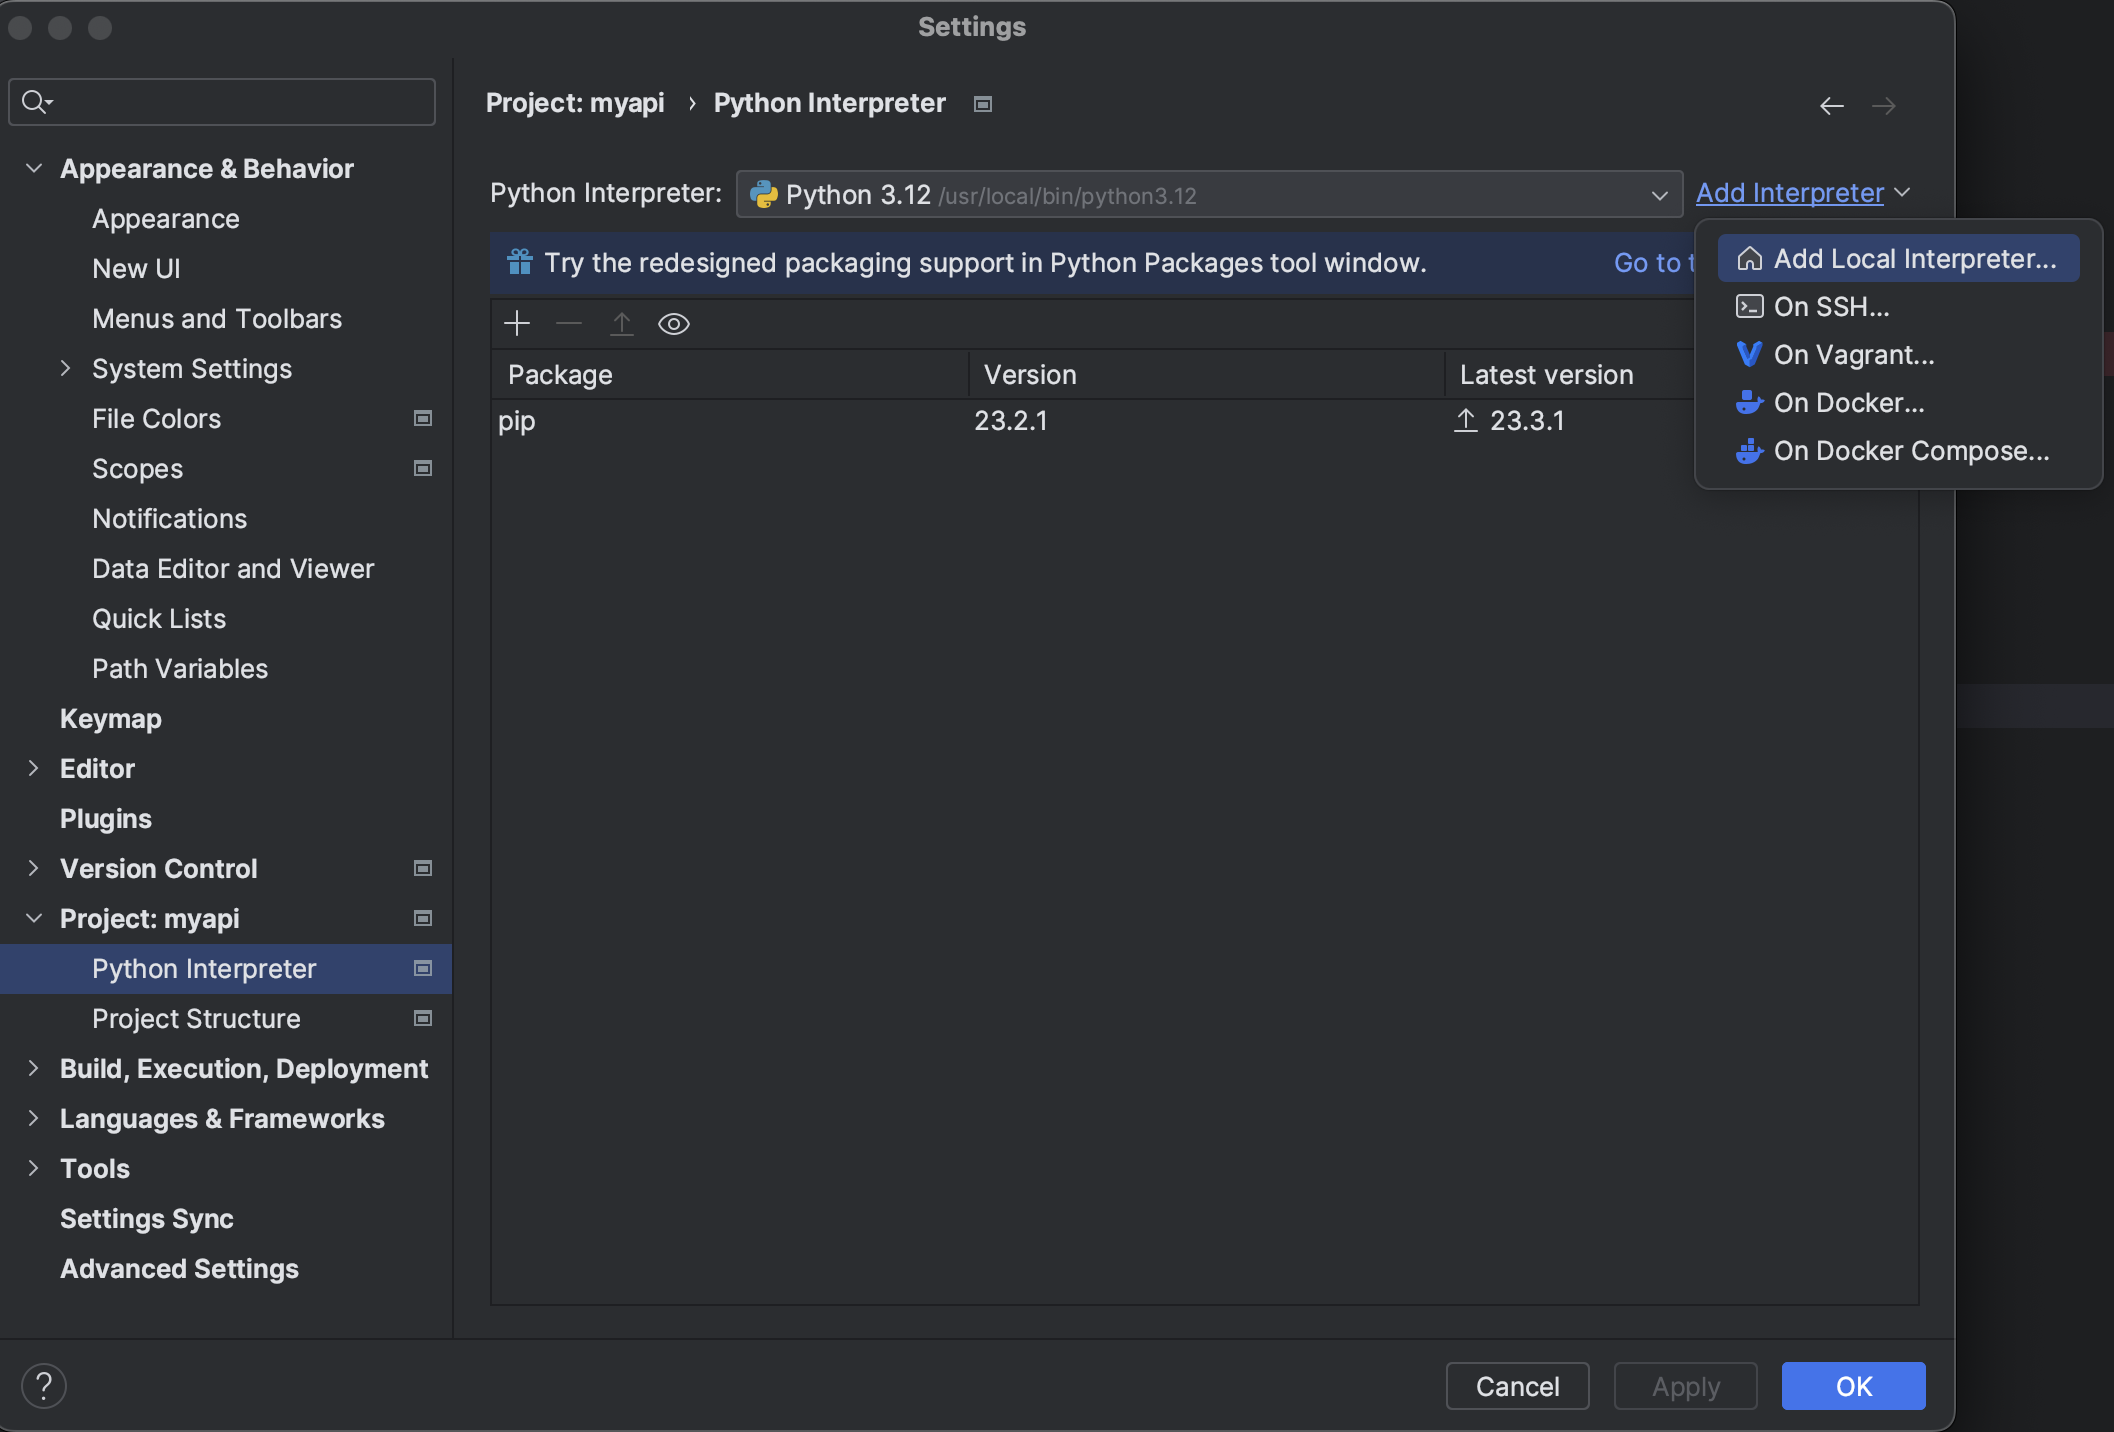
Task: Expand System Settings subtree
Action: point(66,368)
